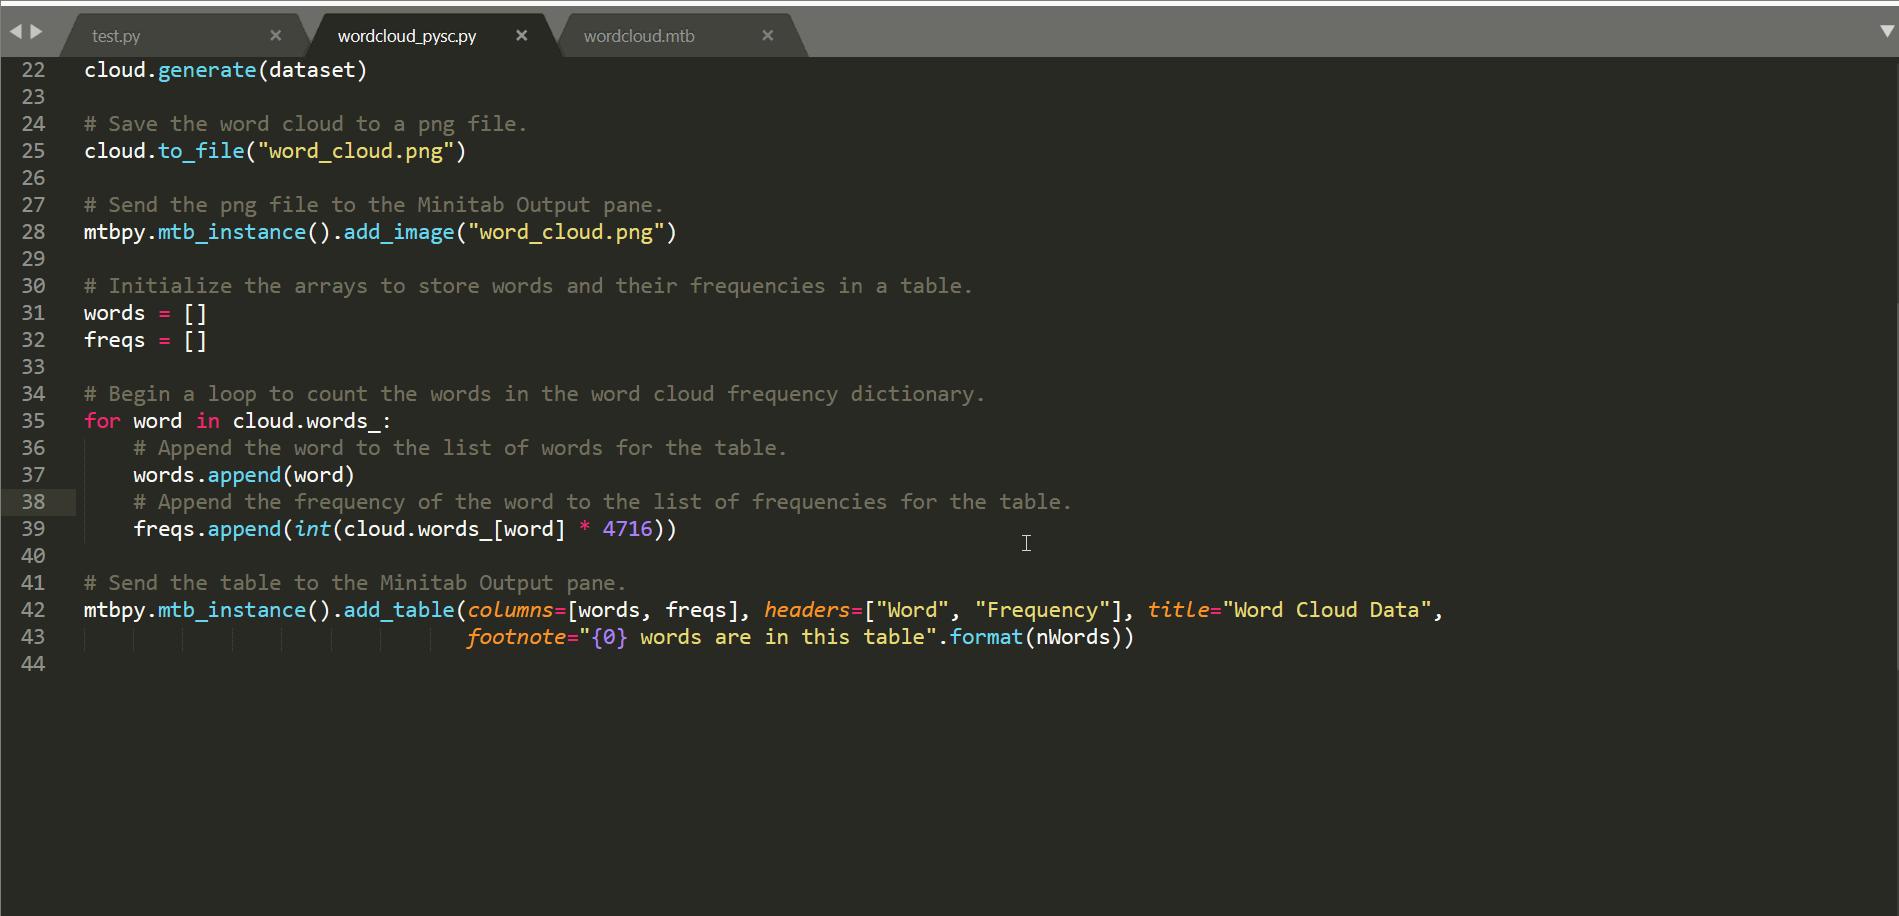This screenshot has width=1899, height=916.
Task: Click the generate method on line 22
Action: click(x=207, y=70)
